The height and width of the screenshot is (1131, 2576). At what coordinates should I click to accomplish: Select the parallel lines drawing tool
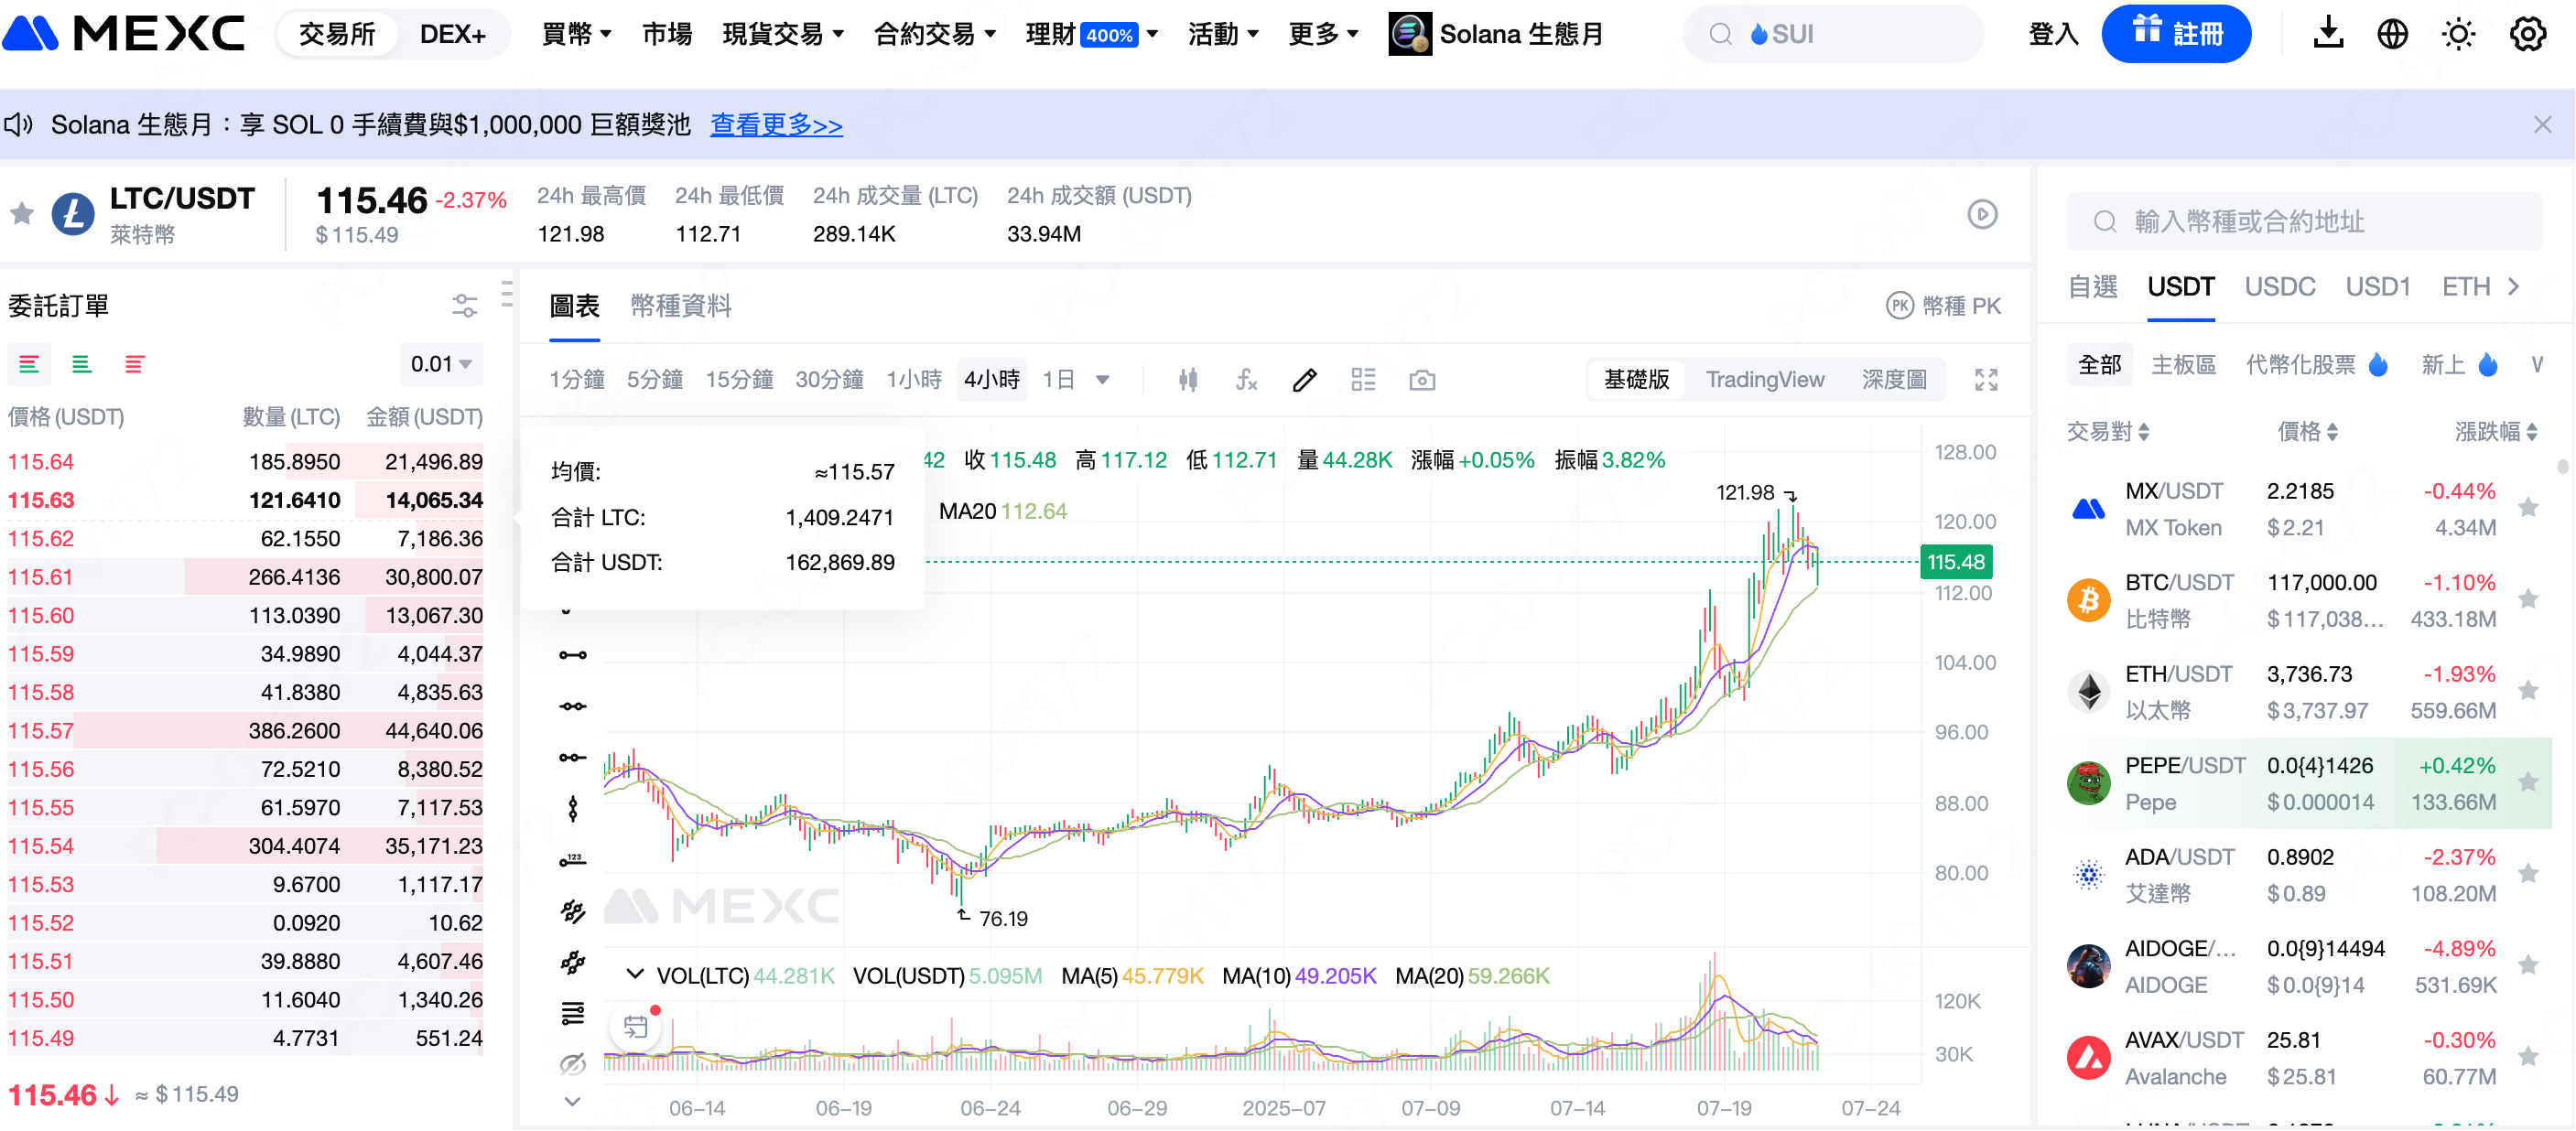coord(573,962)
